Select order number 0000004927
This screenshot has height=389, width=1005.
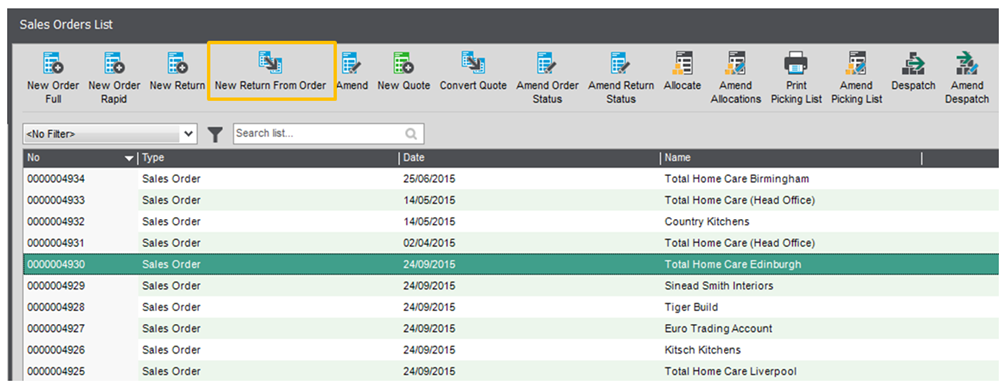pyautogui.click(x=56, y=329)
